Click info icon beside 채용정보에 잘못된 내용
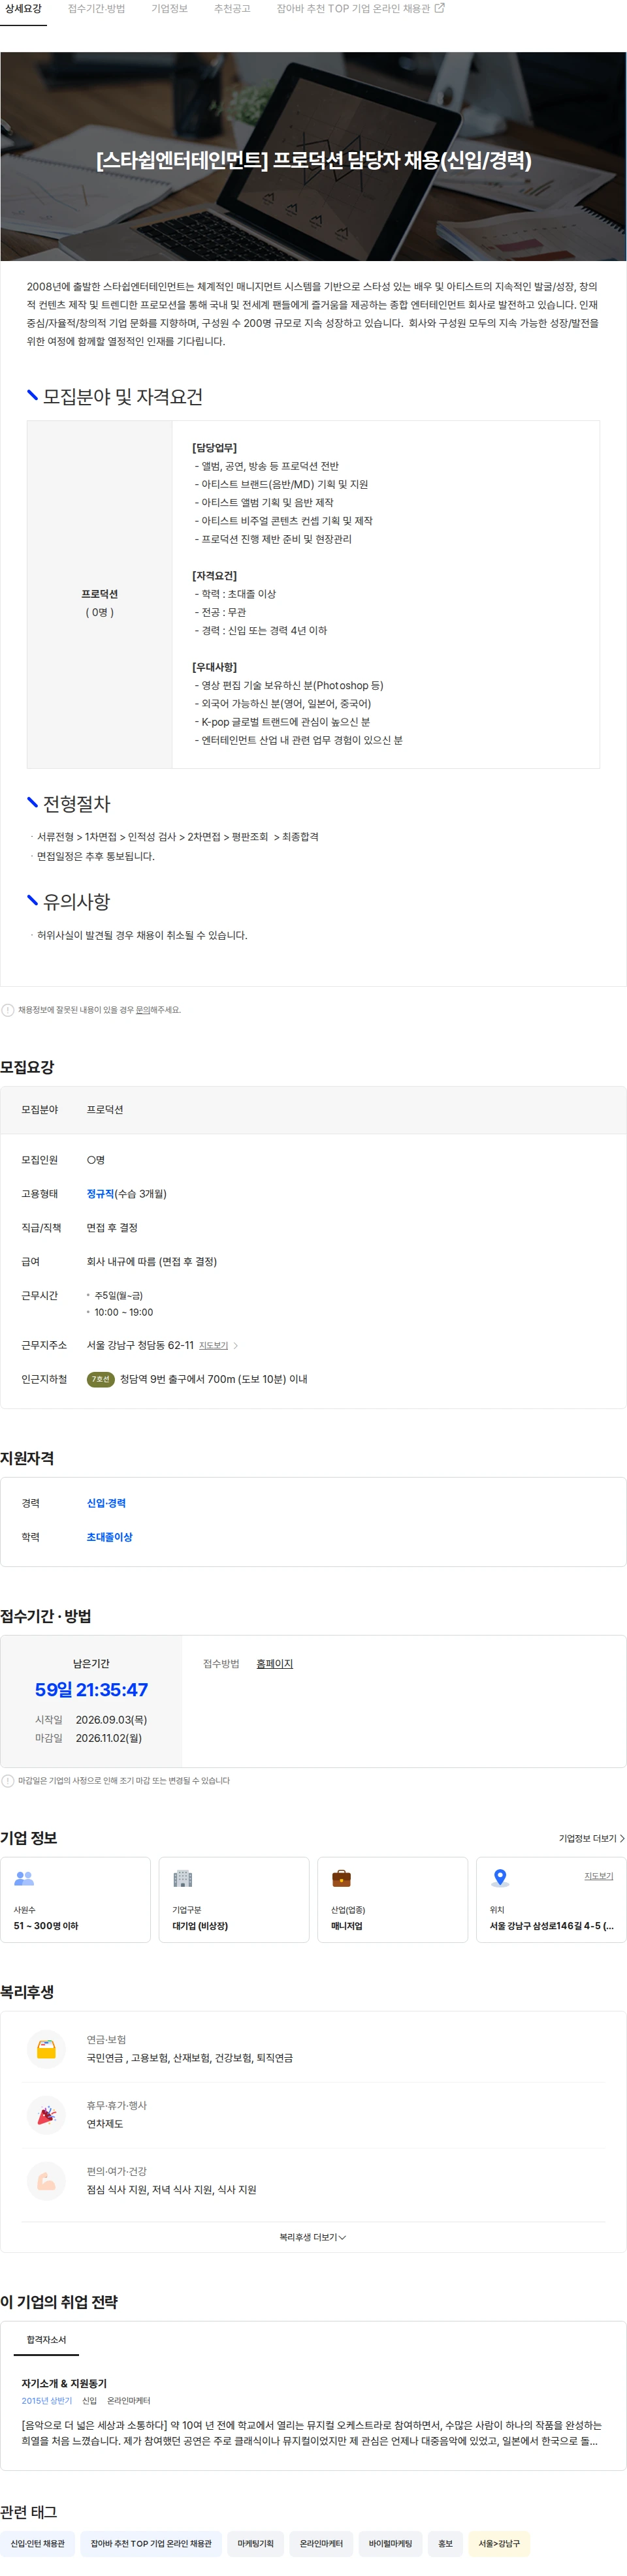Image resolution: width=627 pixels, height=2576 pixels. pyautogui.click(x=8, y=1010)
